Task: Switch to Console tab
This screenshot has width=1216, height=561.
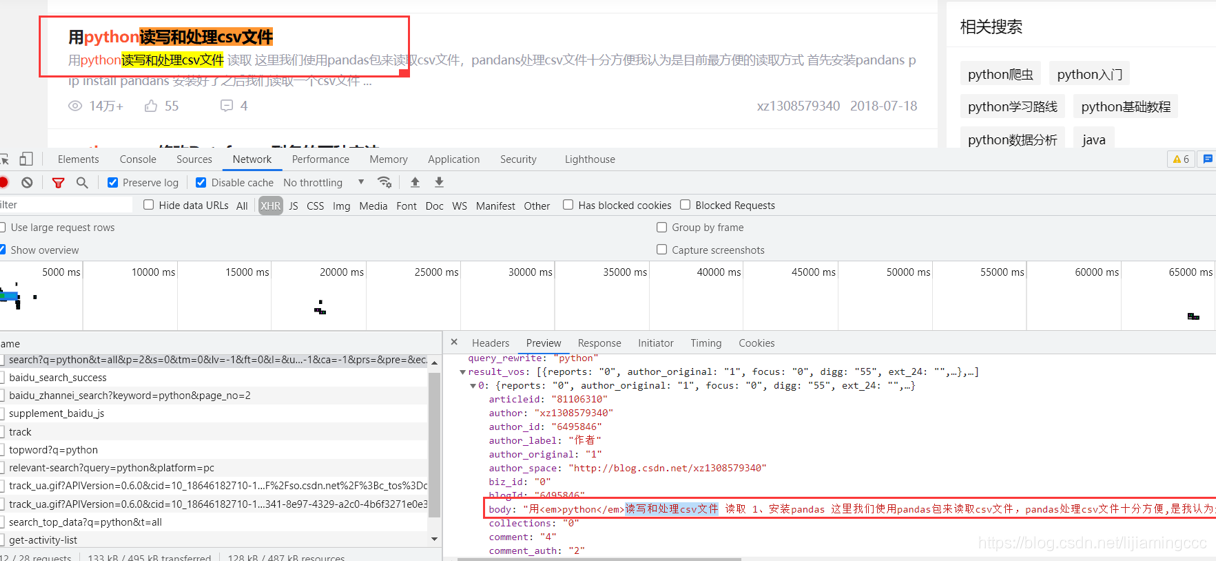Action: tap(138, 159)
